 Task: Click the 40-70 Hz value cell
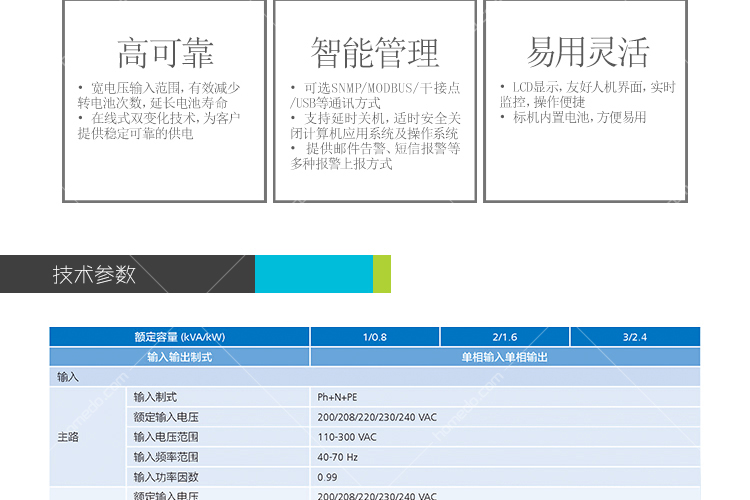(336, 457)
